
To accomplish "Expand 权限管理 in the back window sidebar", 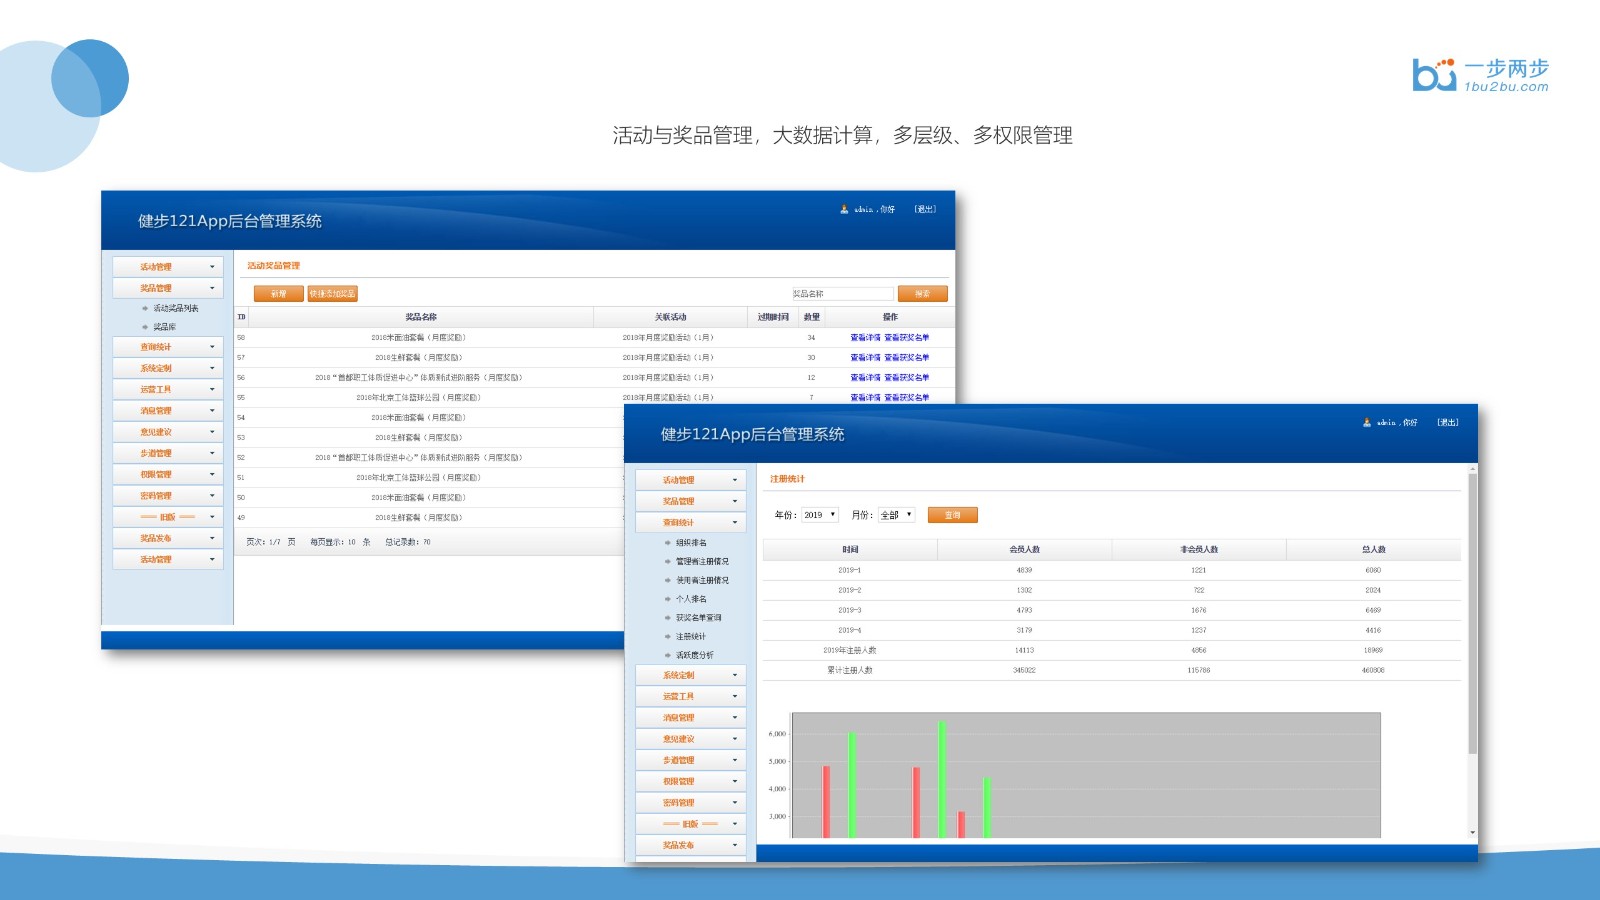I will click(x=168, y=474).
